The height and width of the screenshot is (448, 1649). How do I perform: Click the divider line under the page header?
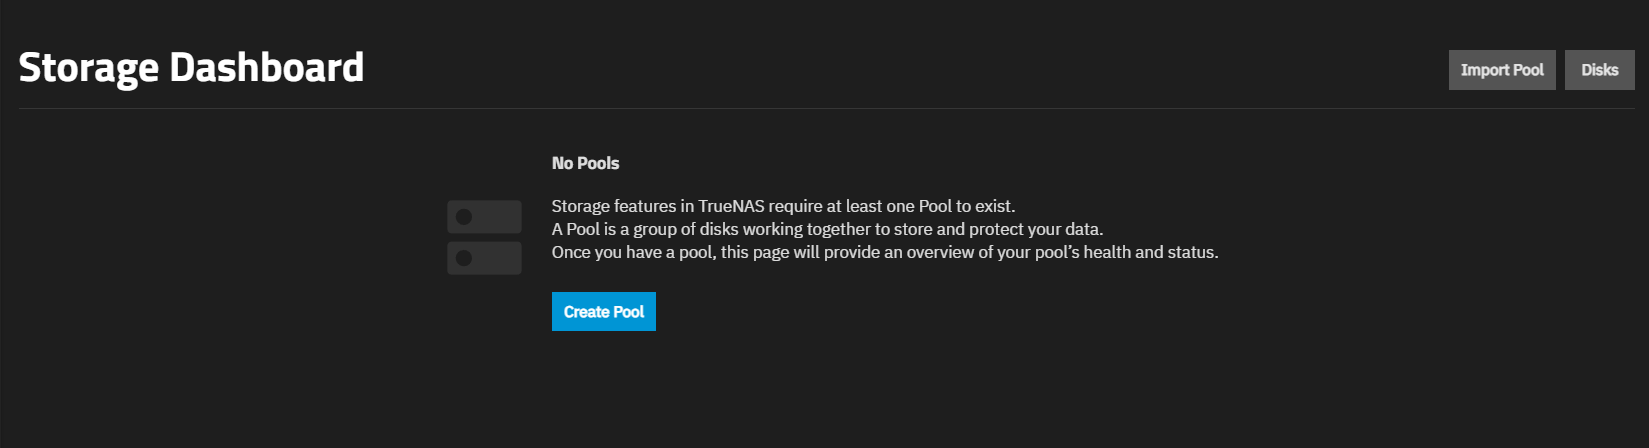(x=826, y=108)
